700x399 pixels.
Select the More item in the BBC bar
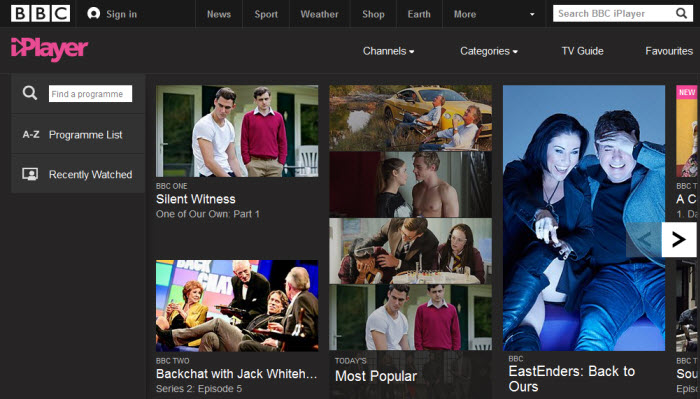coord(465,14)
